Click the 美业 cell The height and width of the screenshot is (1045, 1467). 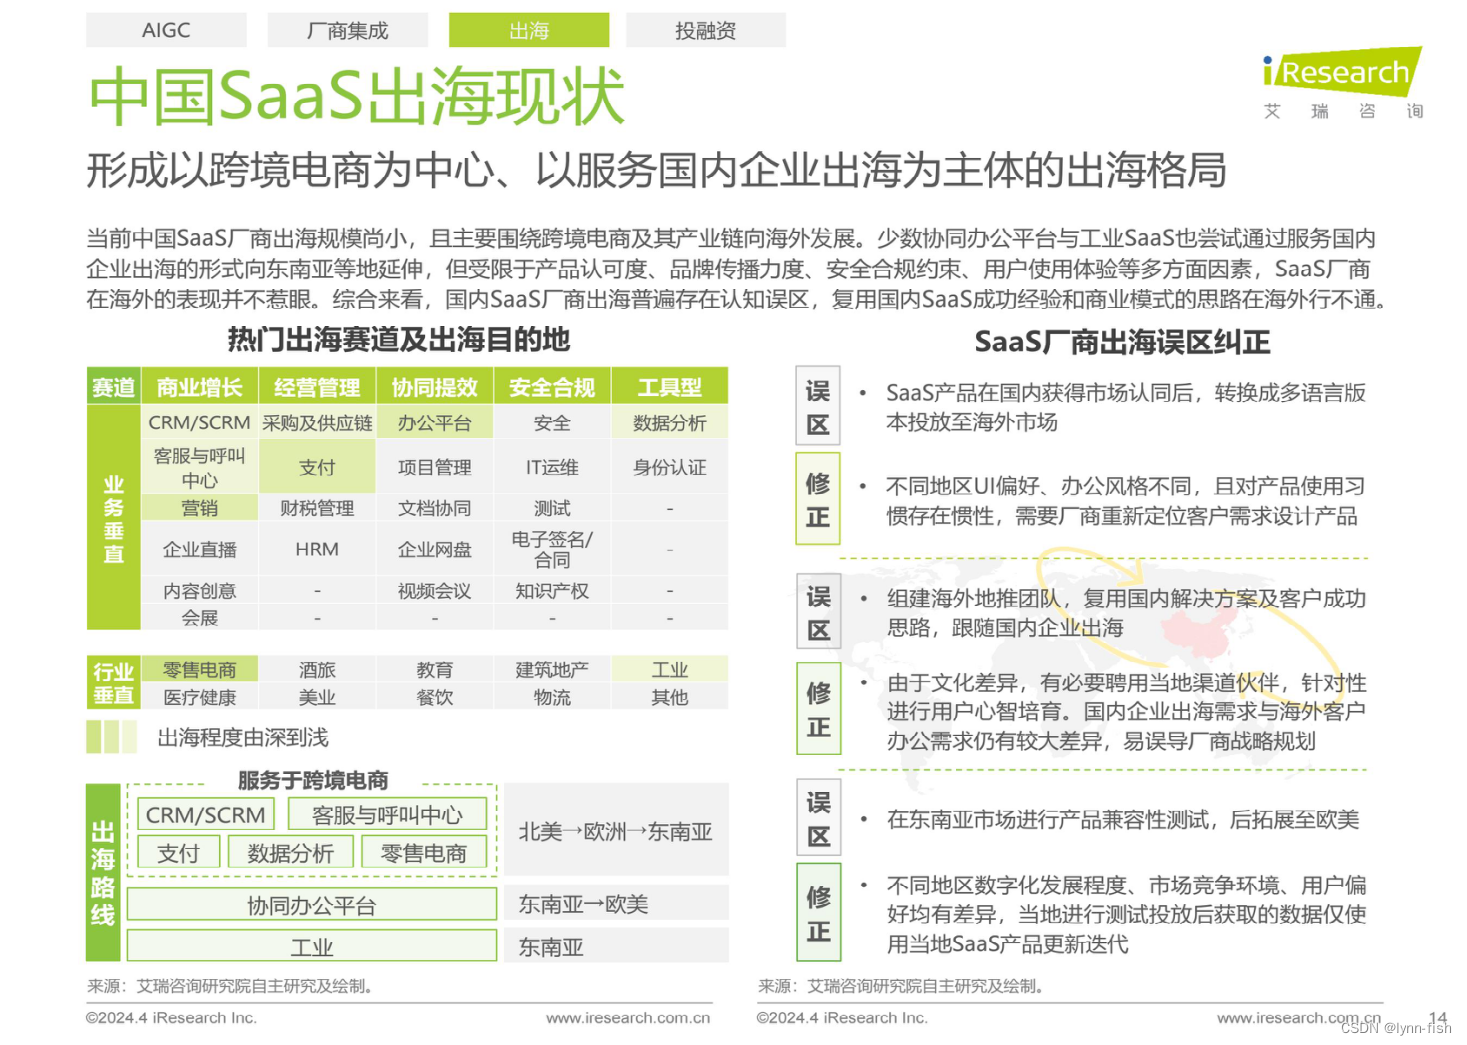[x=317, y=697]
